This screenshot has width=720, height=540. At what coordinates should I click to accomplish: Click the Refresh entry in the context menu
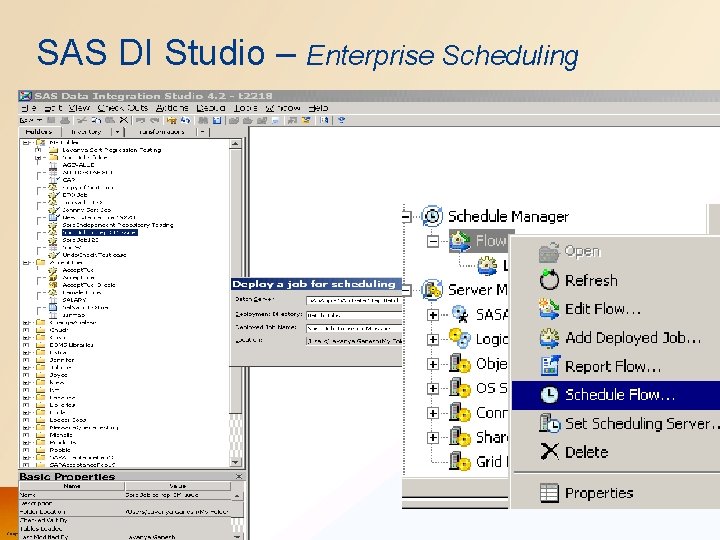[x=615, y=281]
